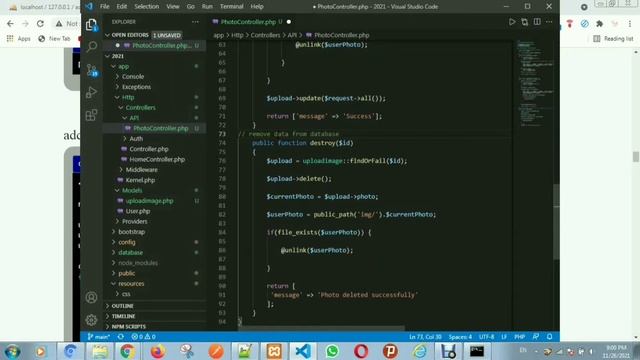Click the Reading list button in browser
The height and width of the screenshot is (360, 640).
click(x=613, y=38)
